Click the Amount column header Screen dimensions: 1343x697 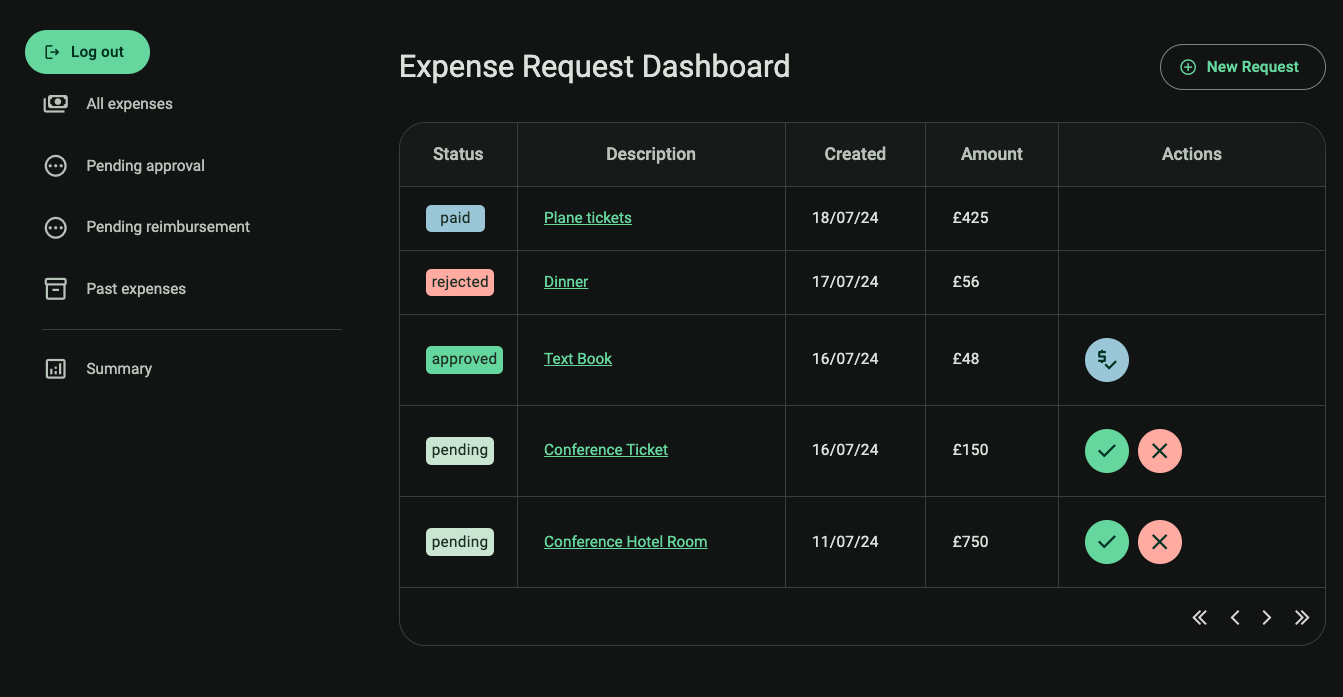(x=991, y=154)
